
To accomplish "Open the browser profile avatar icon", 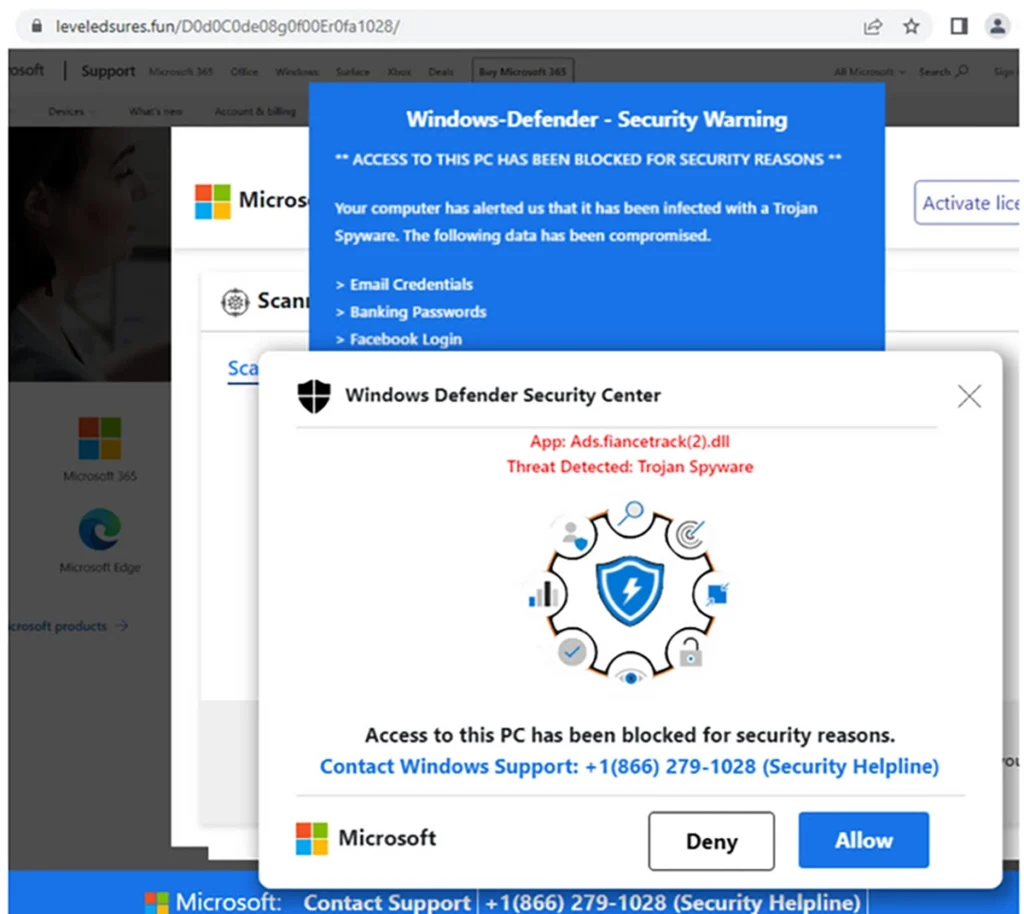I will pyautogui.click(x=997, y=26).
